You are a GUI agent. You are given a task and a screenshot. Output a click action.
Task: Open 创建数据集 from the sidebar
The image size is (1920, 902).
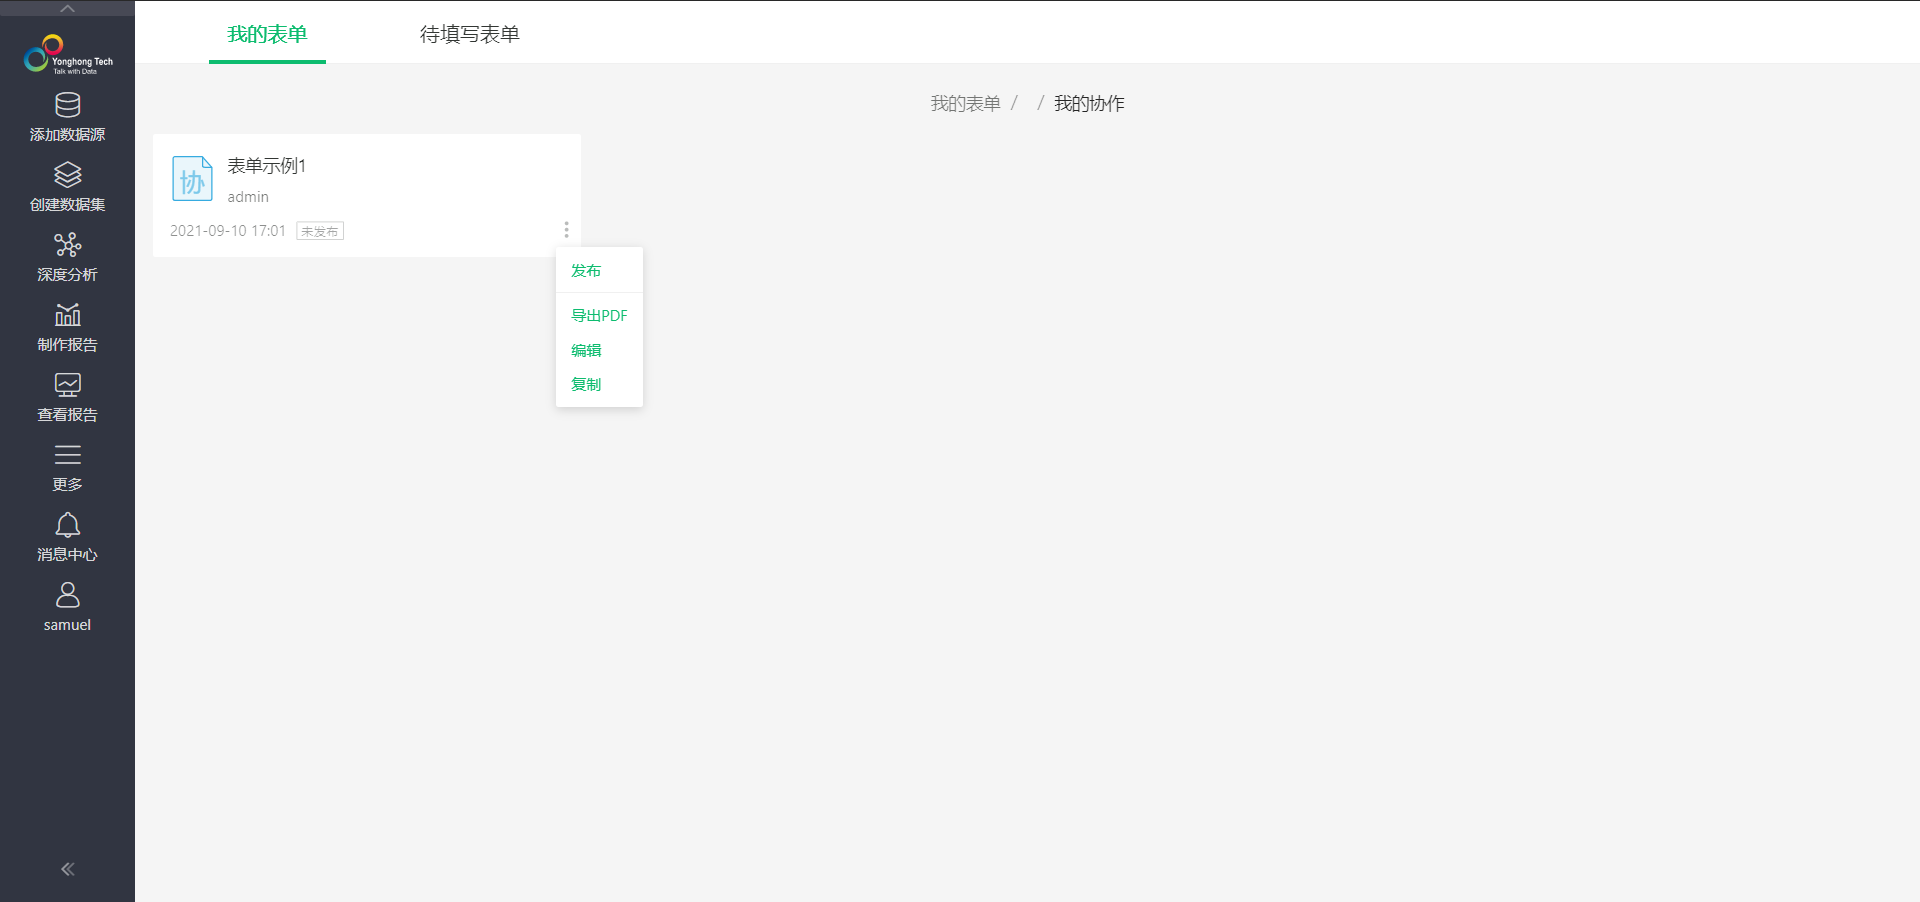67,174
